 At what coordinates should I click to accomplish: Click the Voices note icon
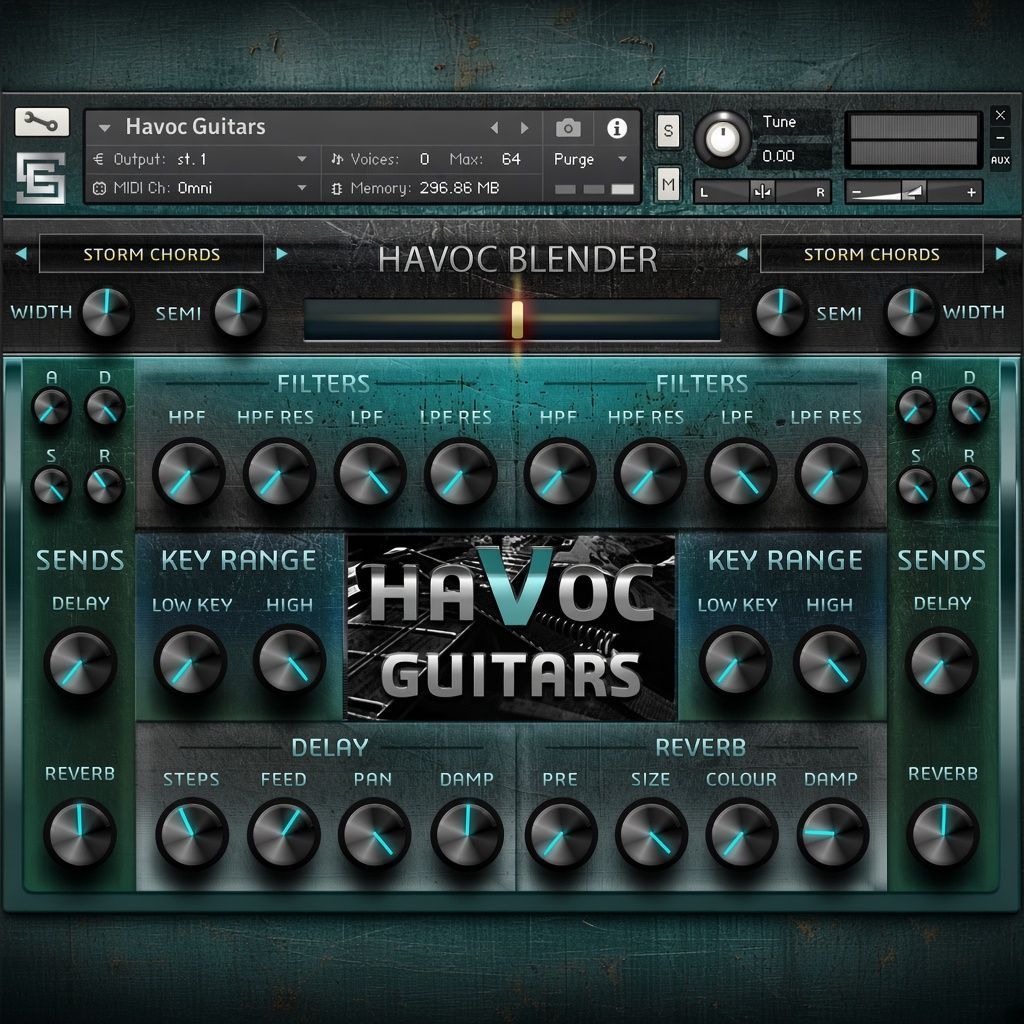tap(337, 159)
